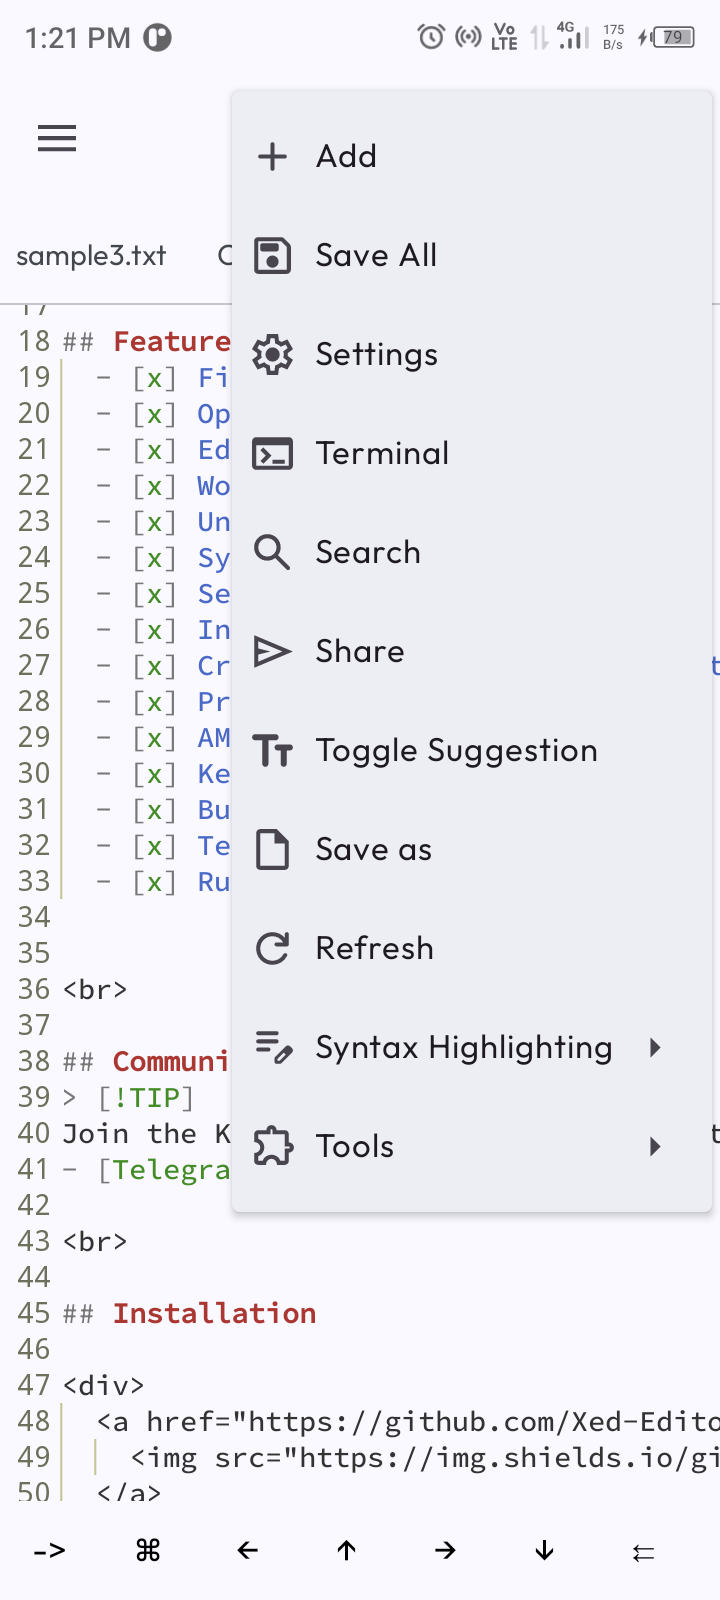Click the Save All floppy icon
Viewport: 720px width, 1600px height.
[x=272, y=255]
